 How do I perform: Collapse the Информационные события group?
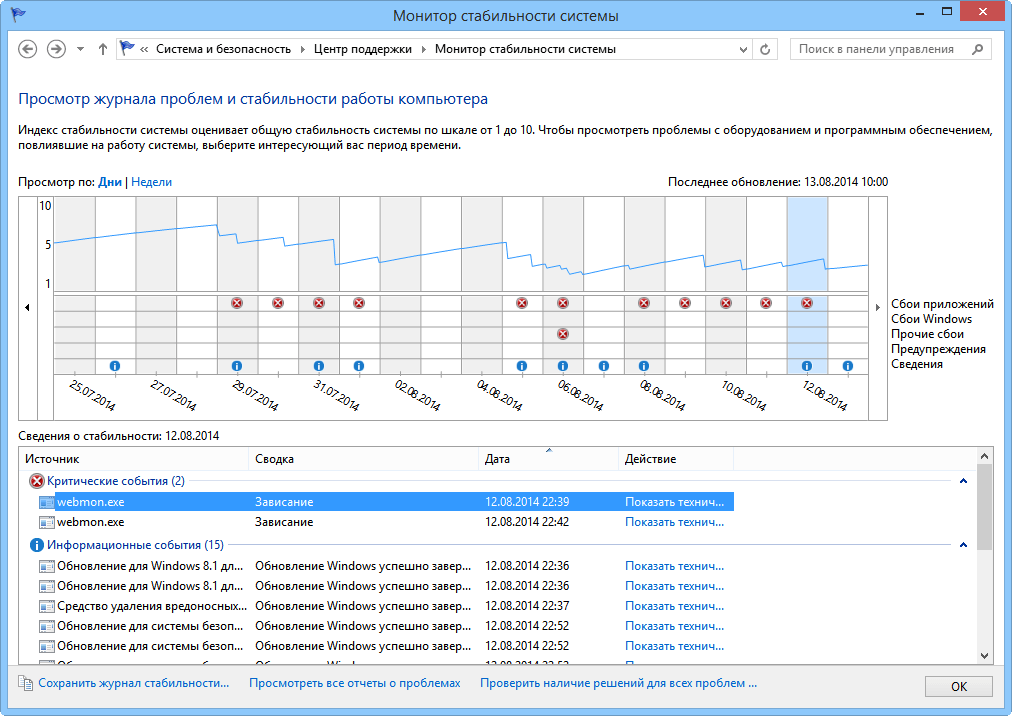(x=963, y=545)
